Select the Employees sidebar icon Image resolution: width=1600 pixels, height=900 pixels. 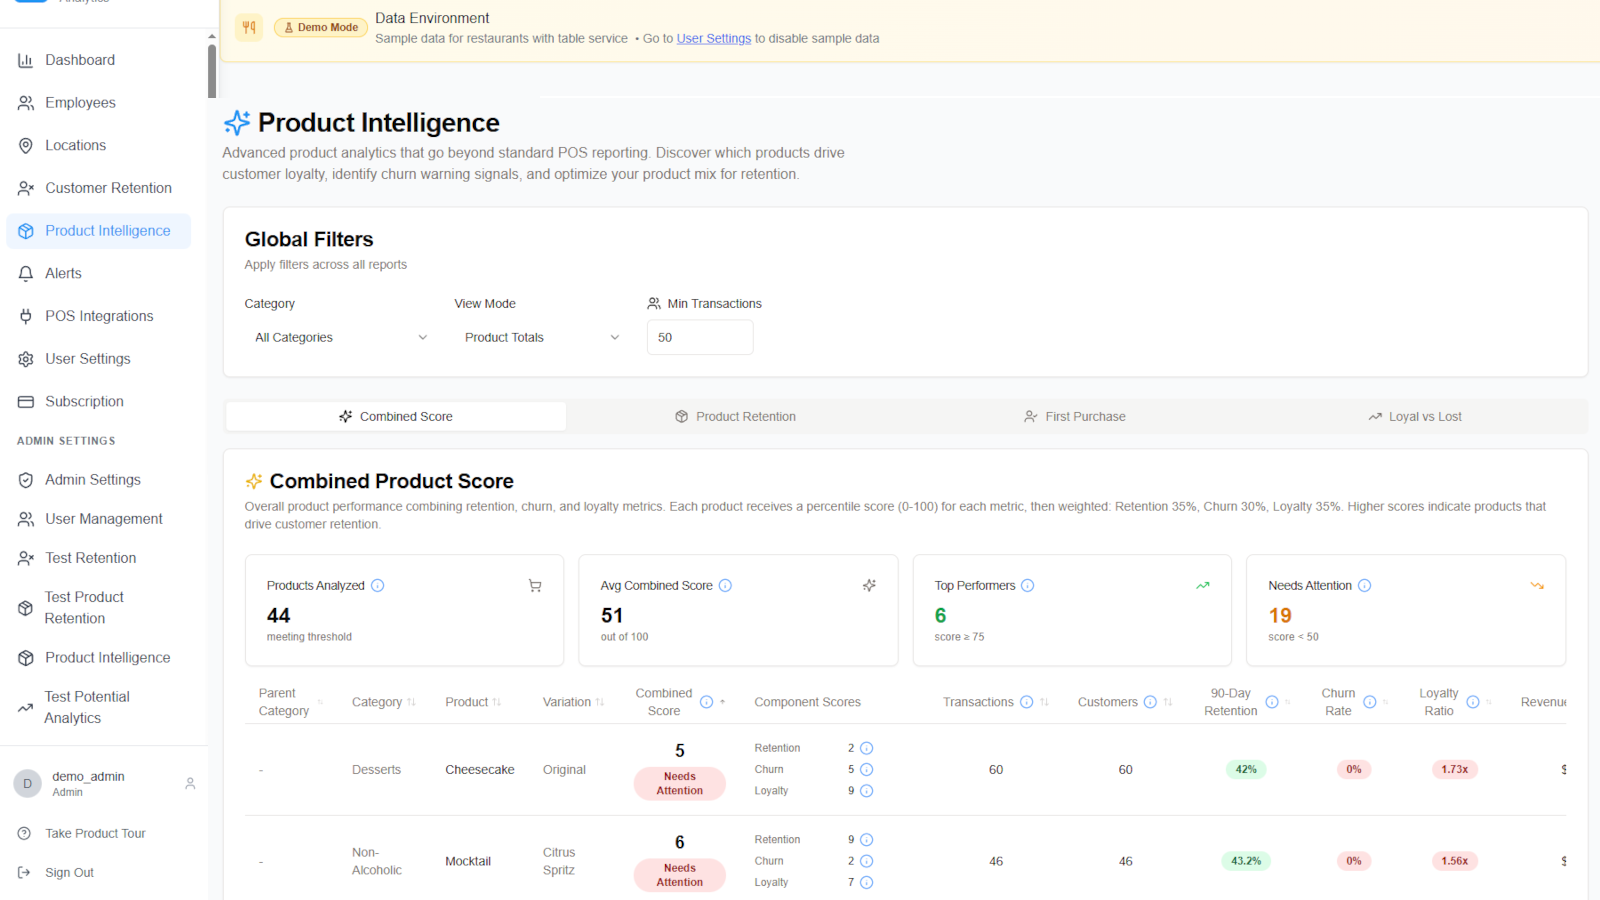[x=26, y=102]
